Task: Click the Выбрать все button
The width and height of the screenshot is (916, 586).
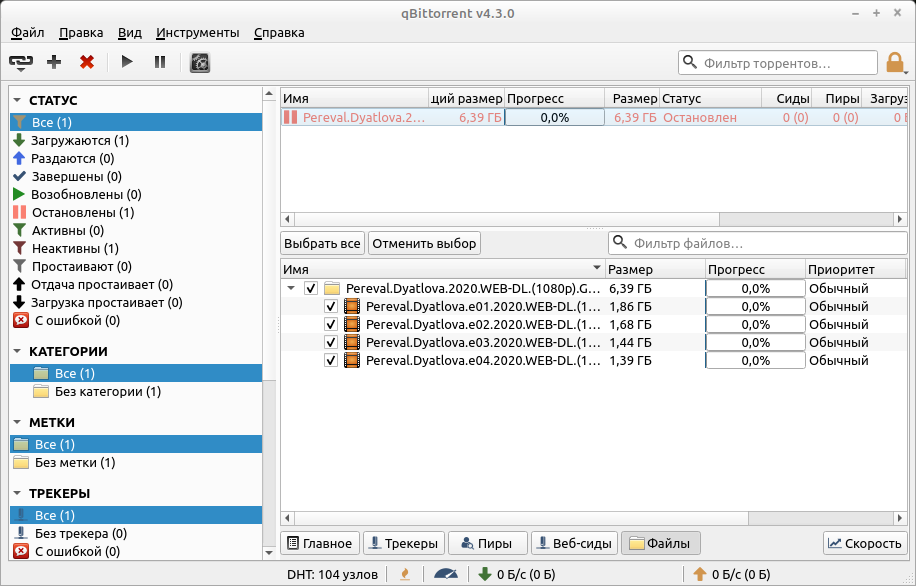Action: [x=322, y=244]
